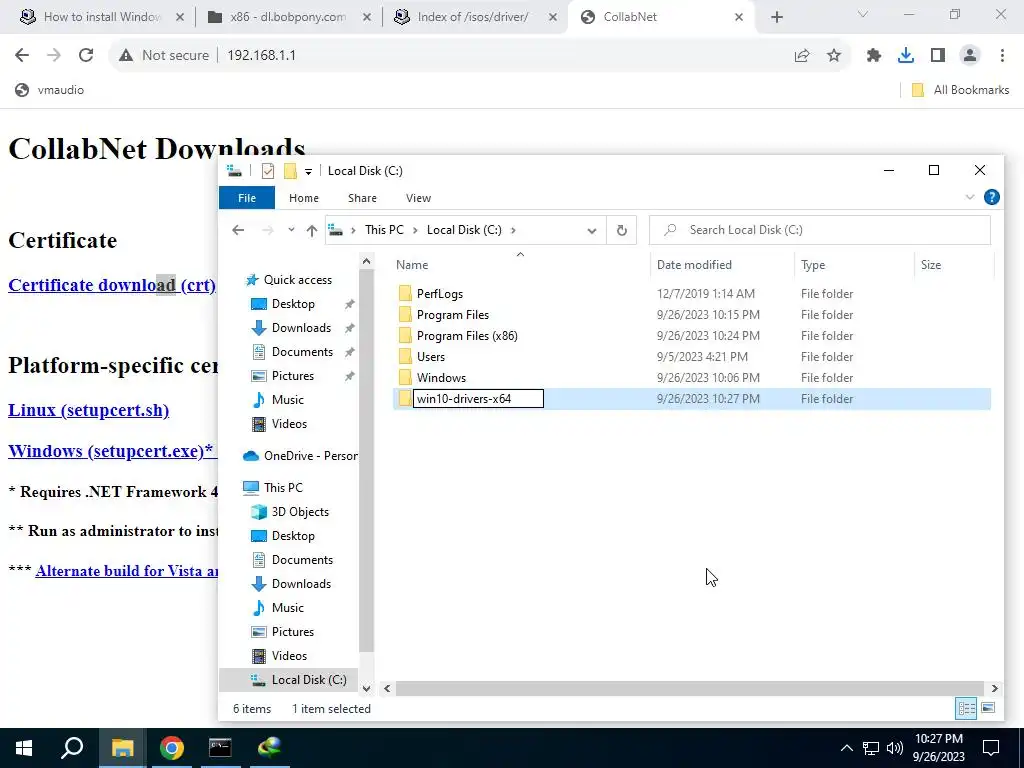The width and height of the screenshot is (1024, 768).
Task: Click Explorer back navigation arrow
Action: click(238, 230)
